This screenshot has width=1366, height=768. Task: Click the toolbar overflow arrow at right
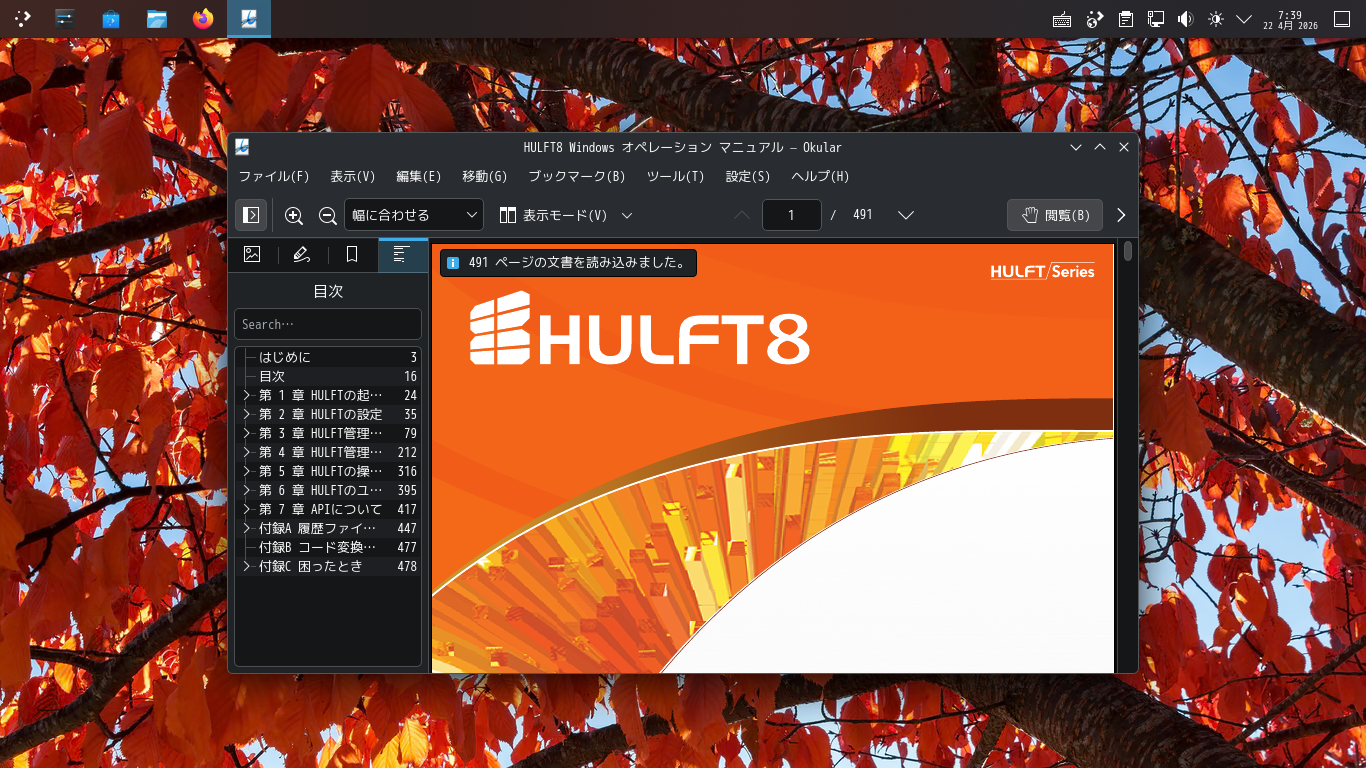point(1121,215)
